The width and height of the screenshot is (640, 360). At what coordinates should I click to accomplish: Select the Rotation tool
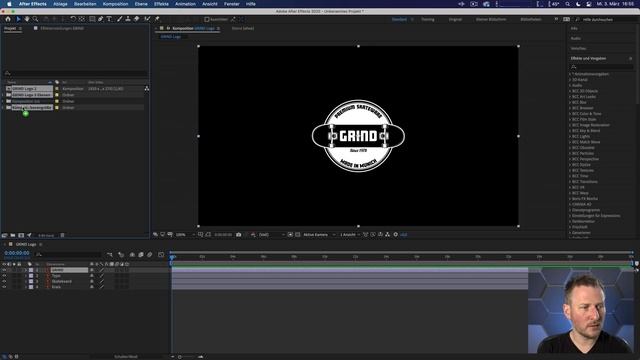click(73, 19)
